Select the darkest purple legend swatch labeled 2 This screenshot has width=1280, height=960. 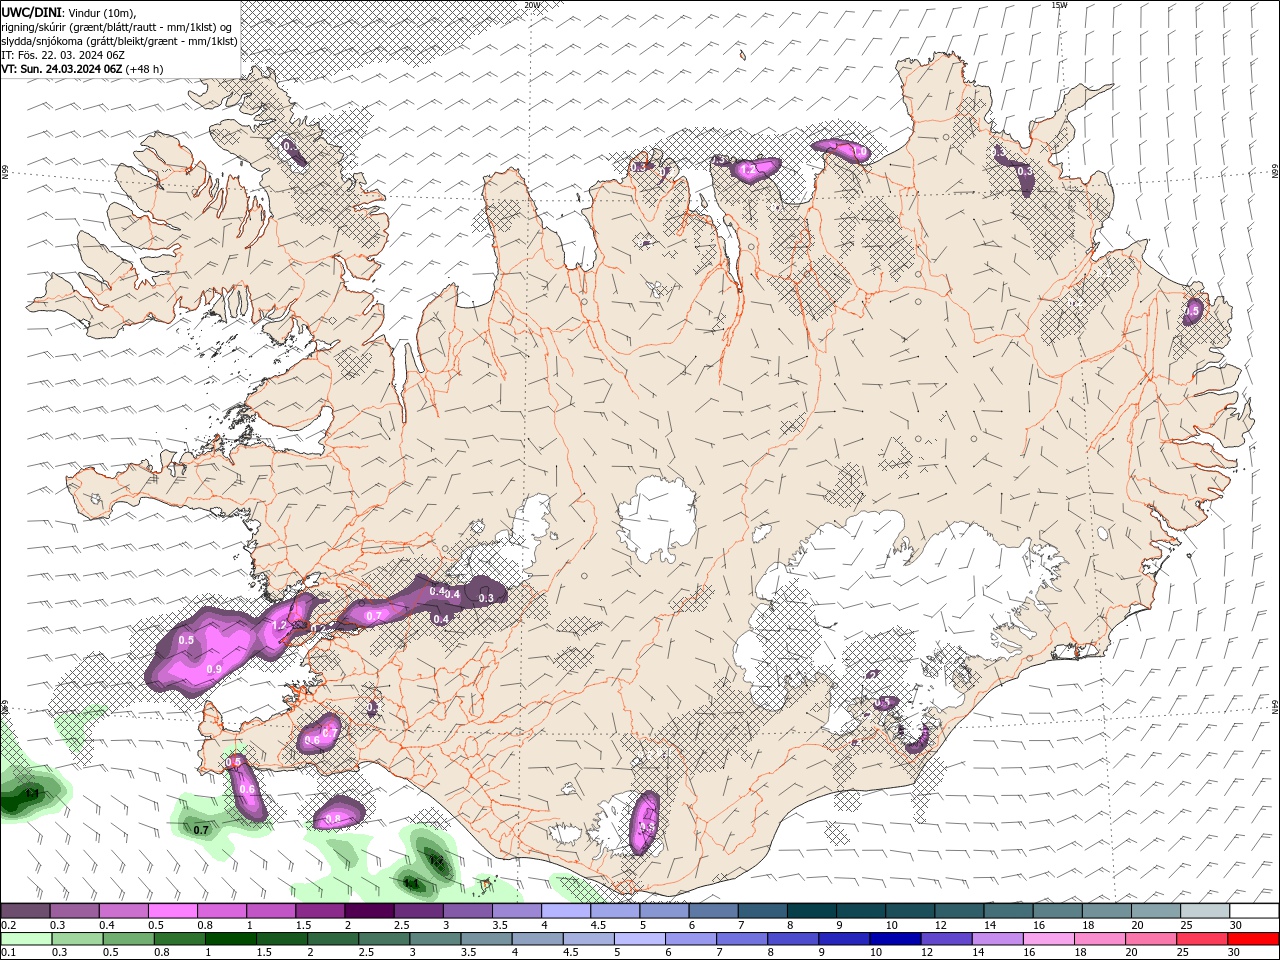point(368,911)
